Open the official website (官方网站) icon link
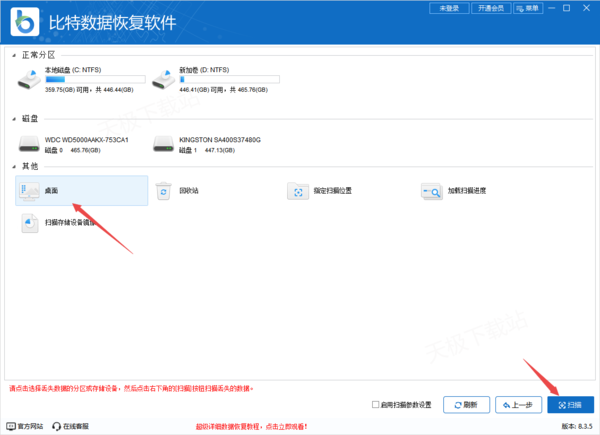 click(11, 426)
